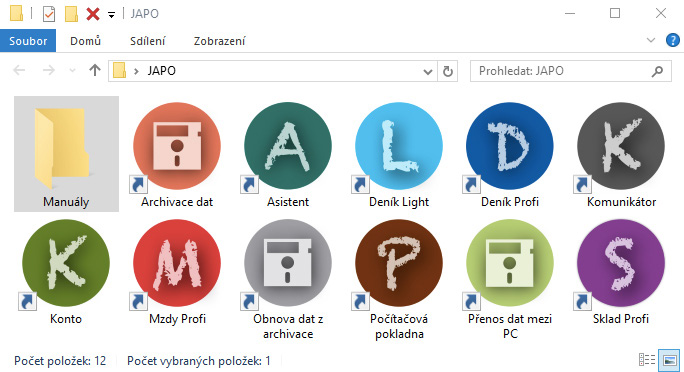Click the Deník Profi label text
Screen dimensions: 684x372
pos(510,202)
